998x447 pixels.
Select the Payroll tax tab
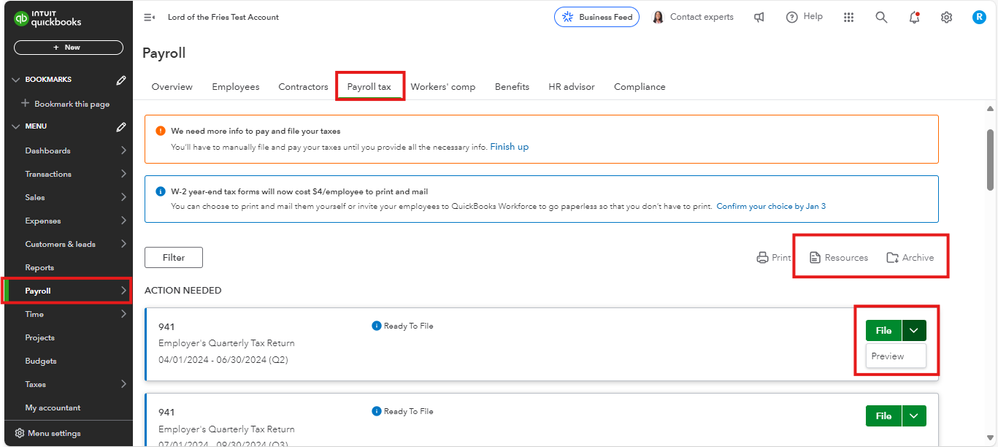click(369, 87)
